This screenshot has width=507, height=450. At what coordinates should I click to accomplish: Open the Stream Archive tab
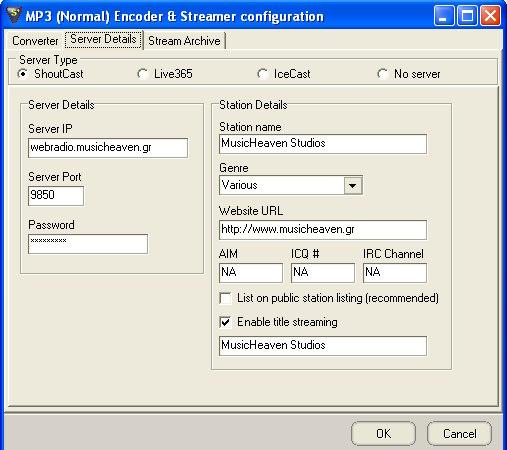pos(184,41)
